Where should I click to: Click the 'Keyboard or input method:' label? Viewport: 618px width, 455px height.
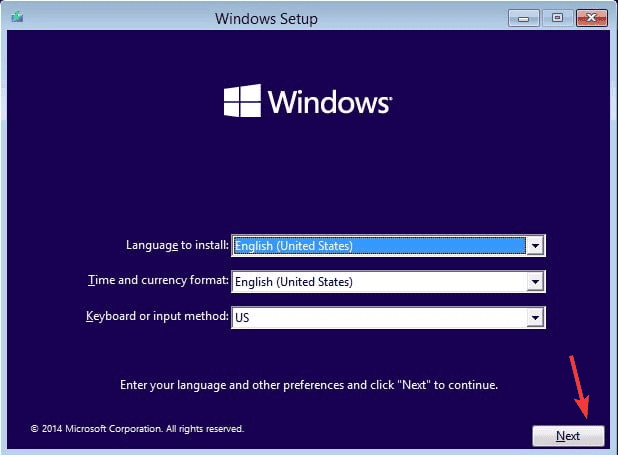157,316
